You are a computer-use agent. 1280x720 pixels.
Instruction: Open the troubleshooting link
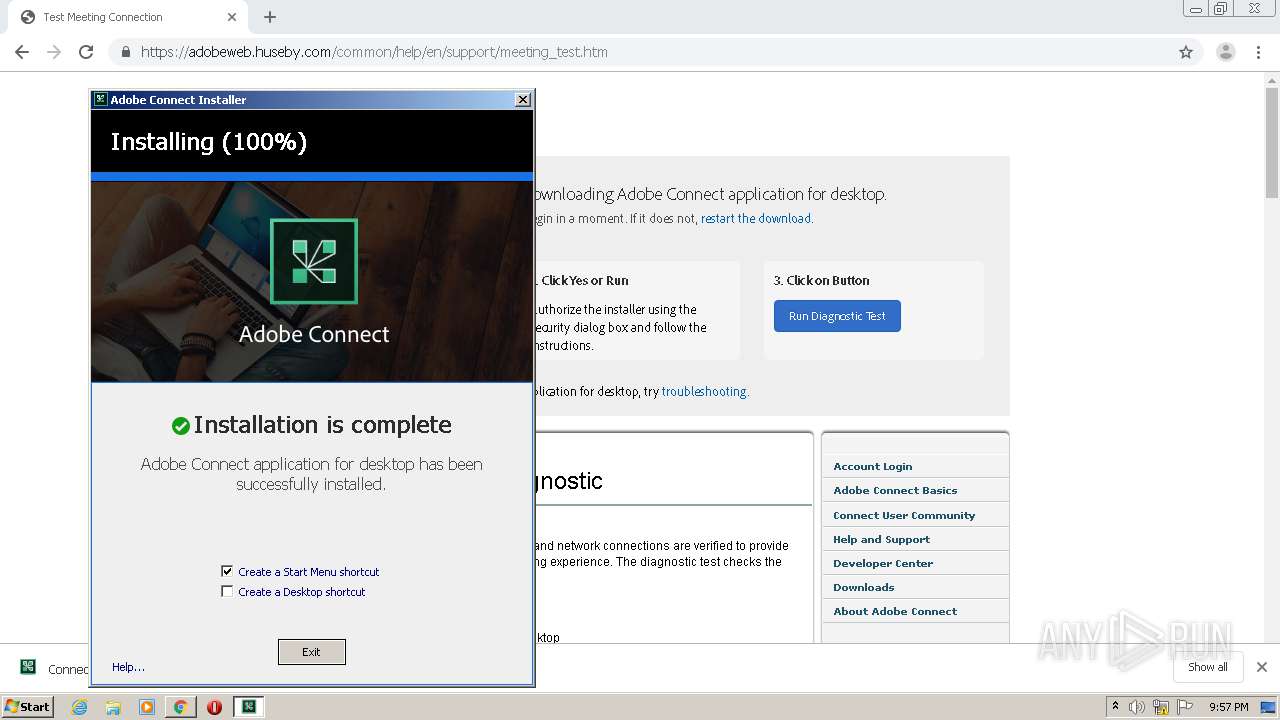click(x=704, y=391)
